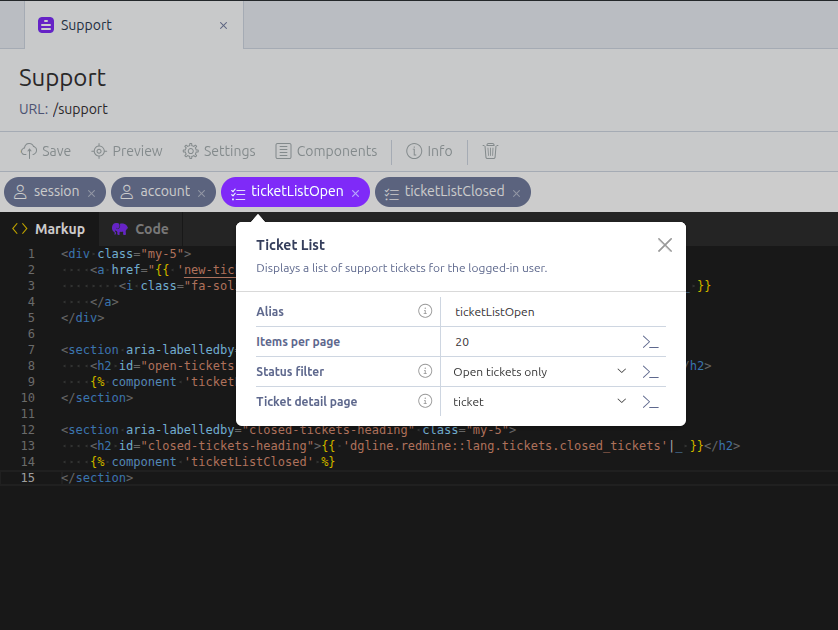Open the page Preview
Screen dimensions: 838x630
tap(127, 151)
